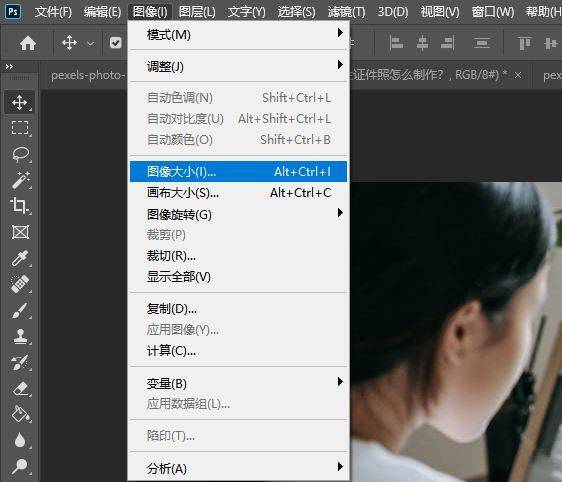The height and width of the screenshot is (482, 562).
Task: Toggle the Auto-Select checkbox in options bar
Action: click(x=115, y=43)
